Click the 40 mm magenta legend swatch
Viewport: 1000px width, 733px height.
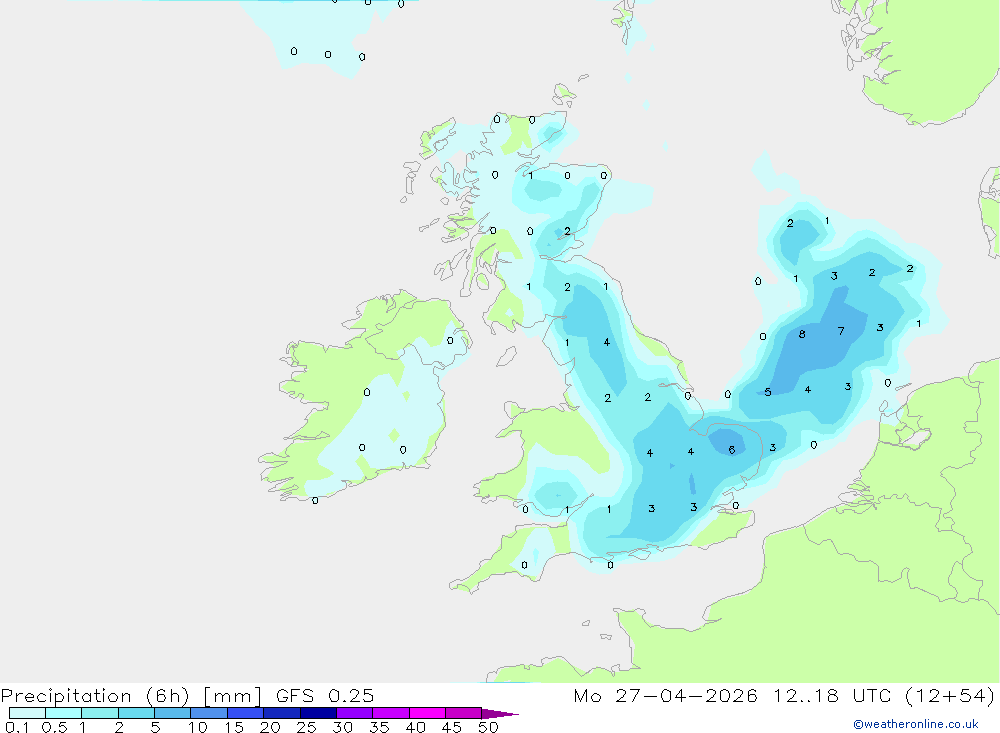tap(427, 713)
